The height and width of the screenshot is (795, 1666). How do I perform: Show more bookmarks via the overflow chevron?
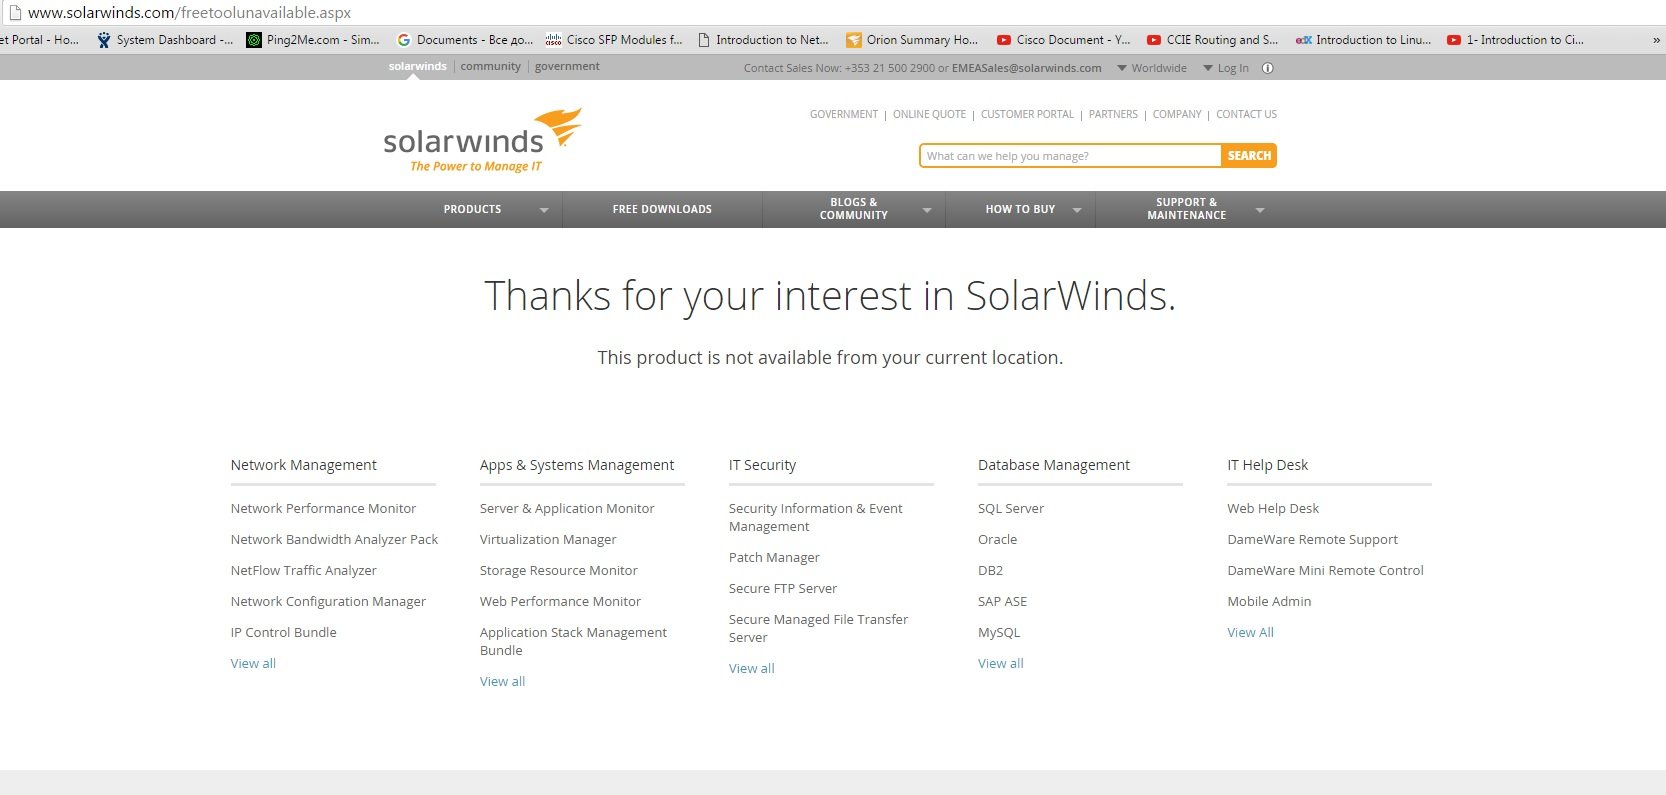[x=1656, y=41]
